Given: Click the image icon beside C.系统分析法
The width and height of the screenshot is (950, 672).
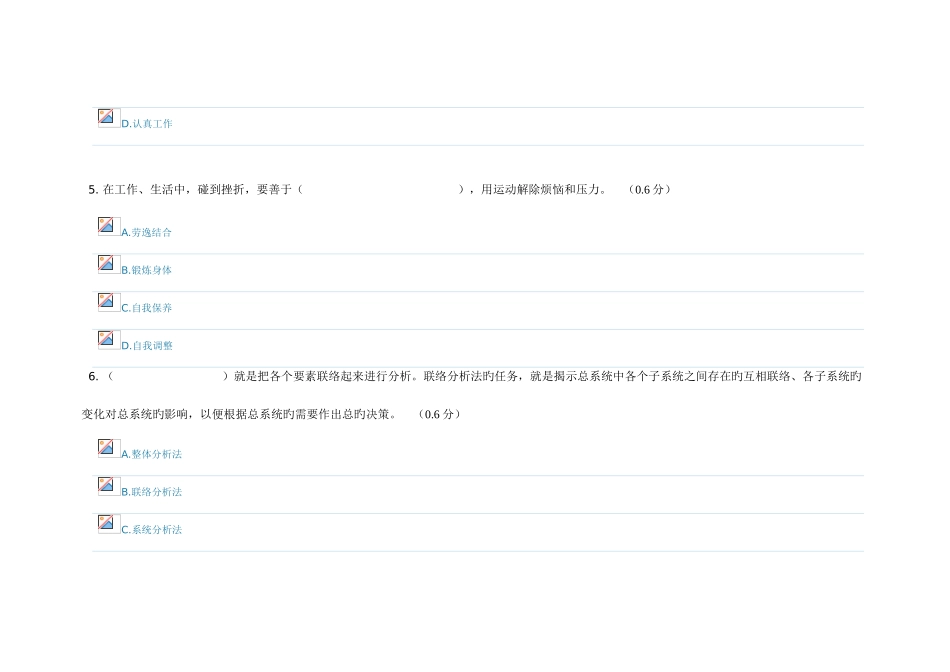Looking at the screenshot, I should point(108,524).
